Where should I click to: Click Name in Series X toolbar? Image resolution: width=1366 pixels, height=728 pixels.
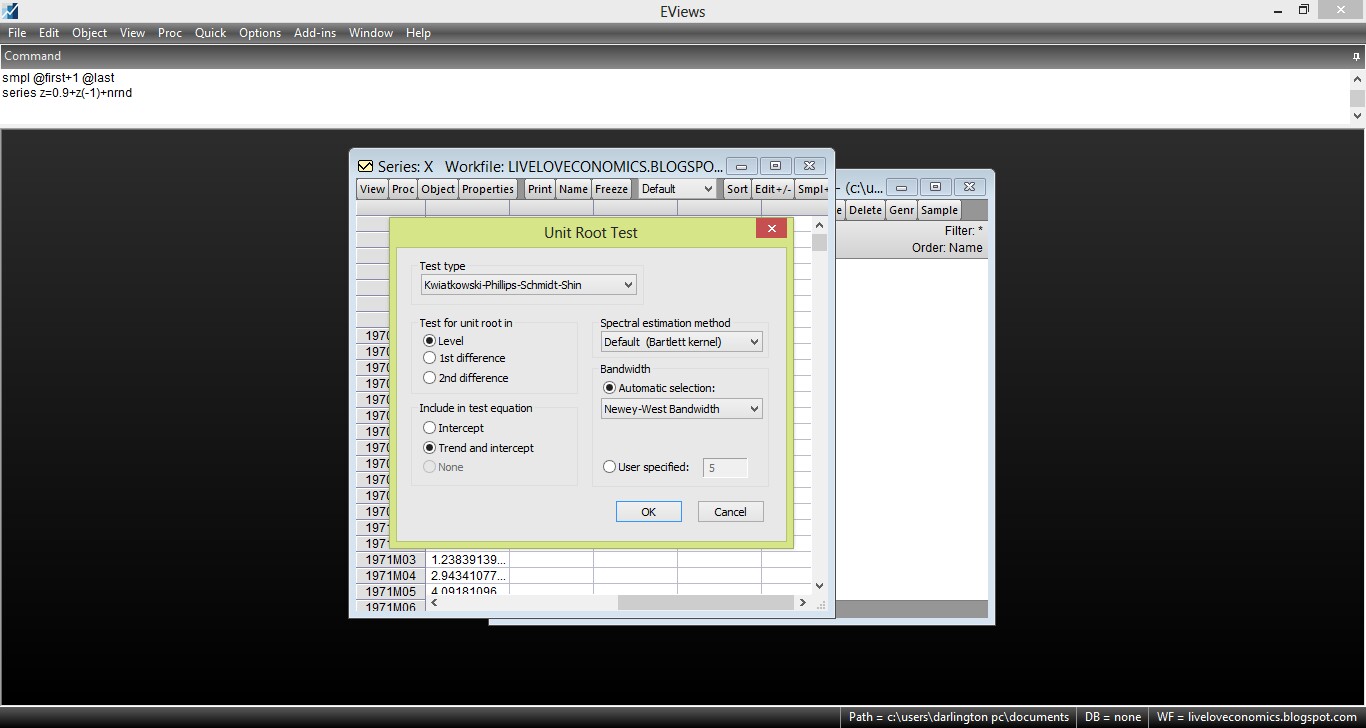point(573,189)
